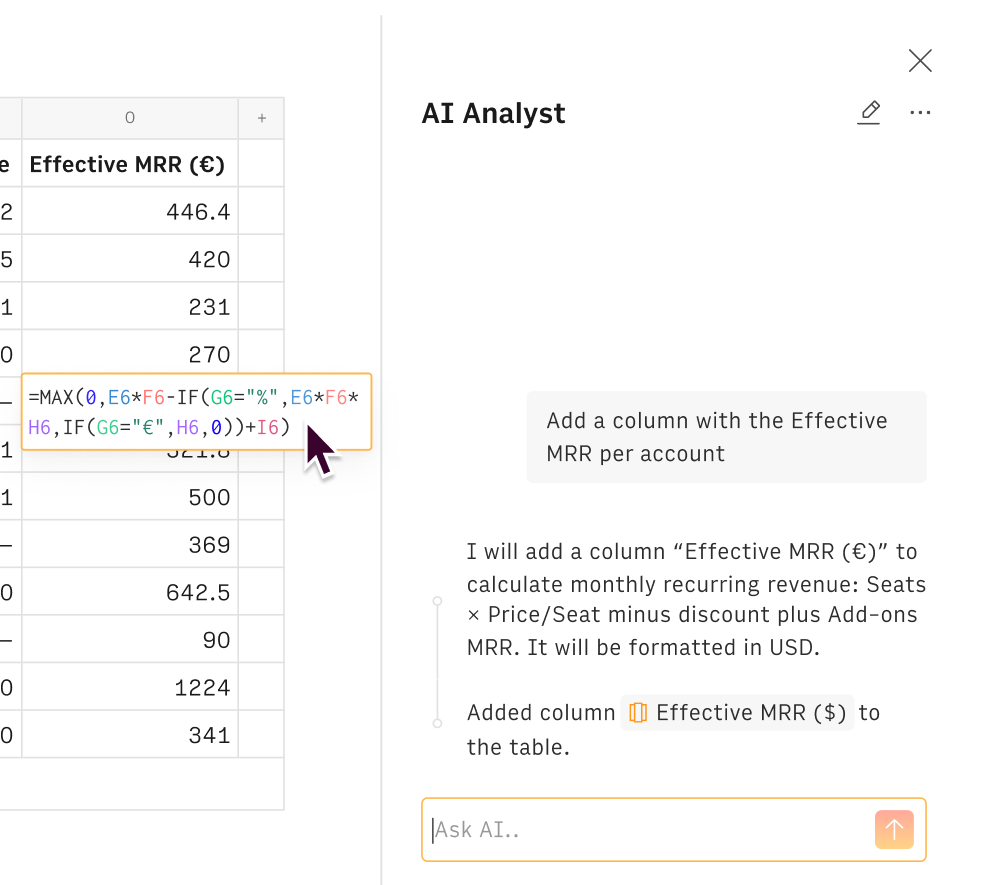Open the three-dot more options menu
The width and height of the screenshot is (981, 885).
(x=920, y=113)
